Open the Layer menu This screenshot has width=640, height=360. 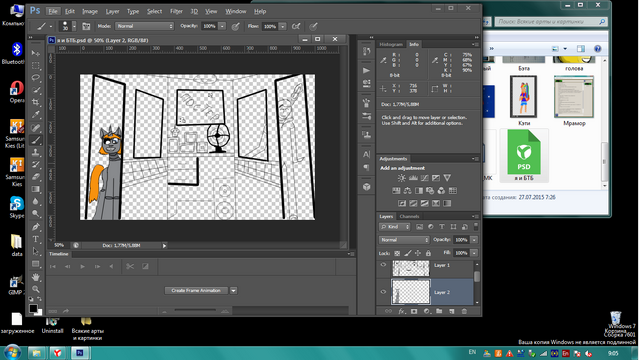[x=112, y=11]
